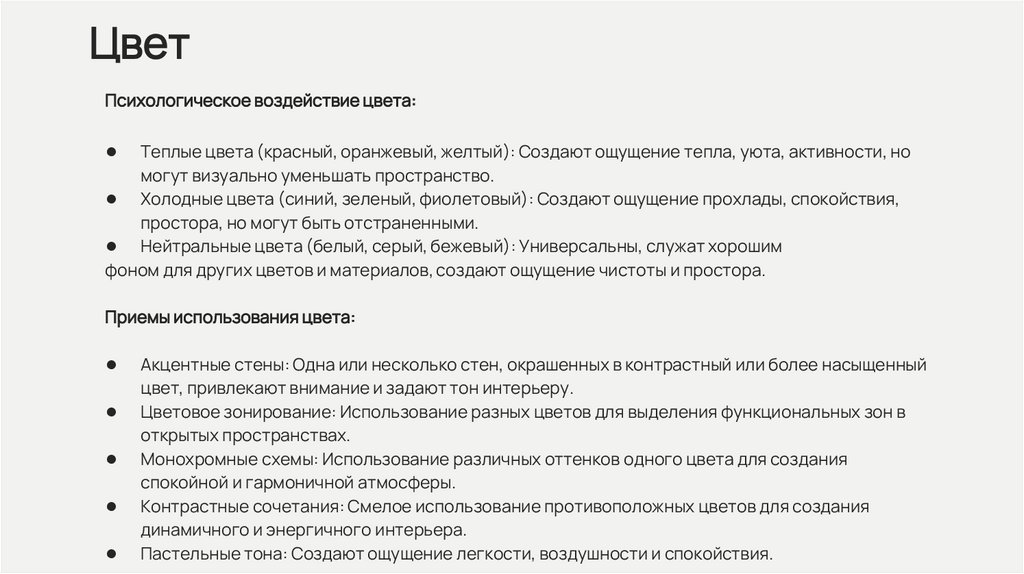The image size is (1024, 574).
Task: Click the words "Монохромные схемы"
Action: 229,459
